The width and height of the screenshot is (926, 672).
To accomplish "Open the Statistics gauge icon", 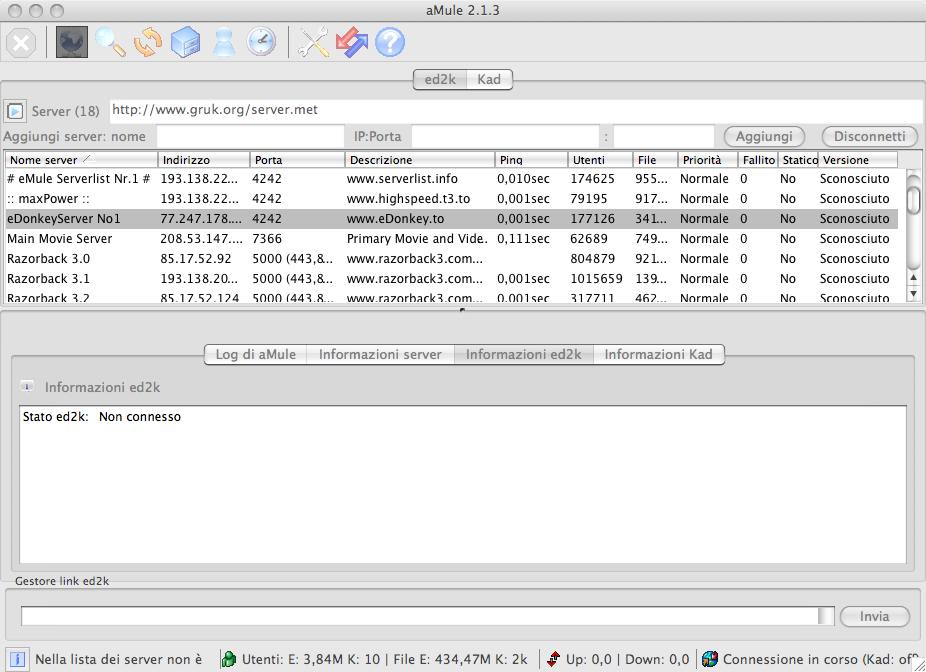I will pos(261,43).
